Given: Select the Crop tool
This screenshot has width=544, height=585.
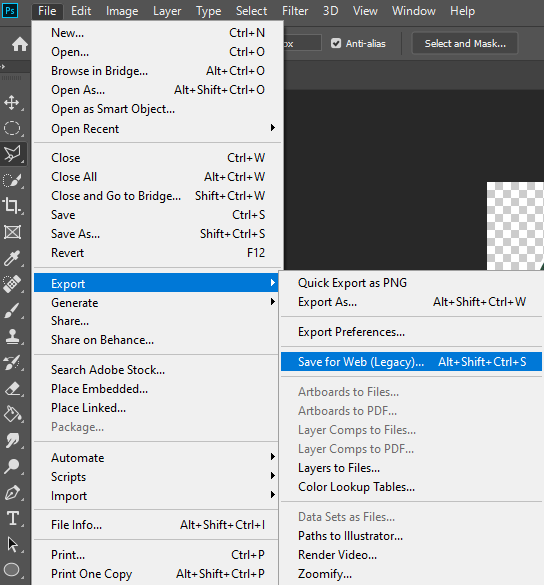Looking at the screenshot, I should pyautogui.click(x=12, y=206).
